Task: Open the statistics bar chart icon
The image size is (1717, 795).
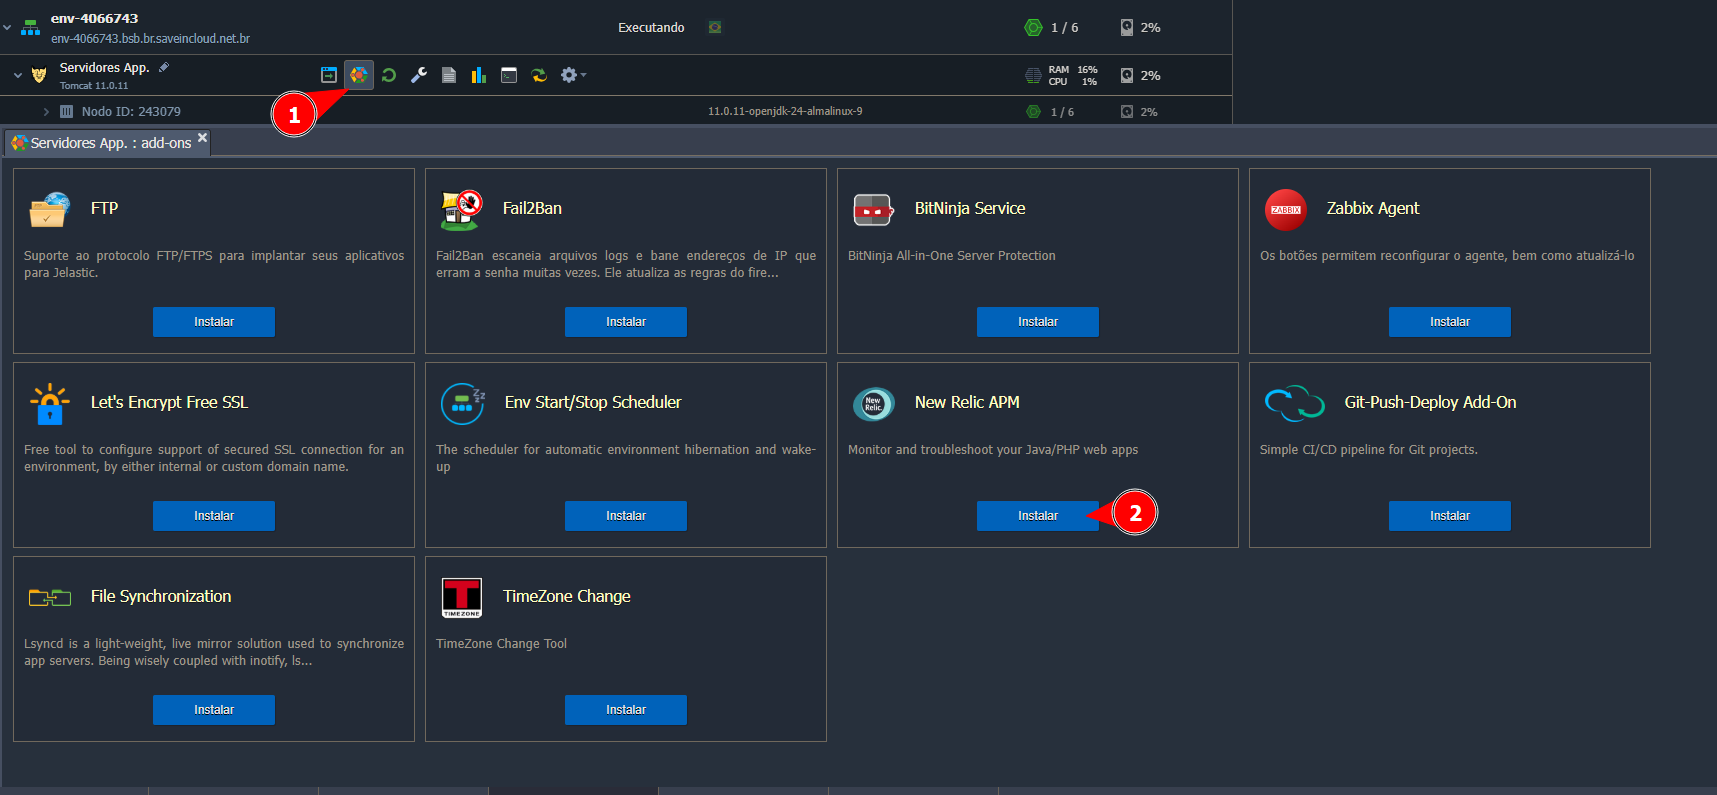Action: (479, 75)
